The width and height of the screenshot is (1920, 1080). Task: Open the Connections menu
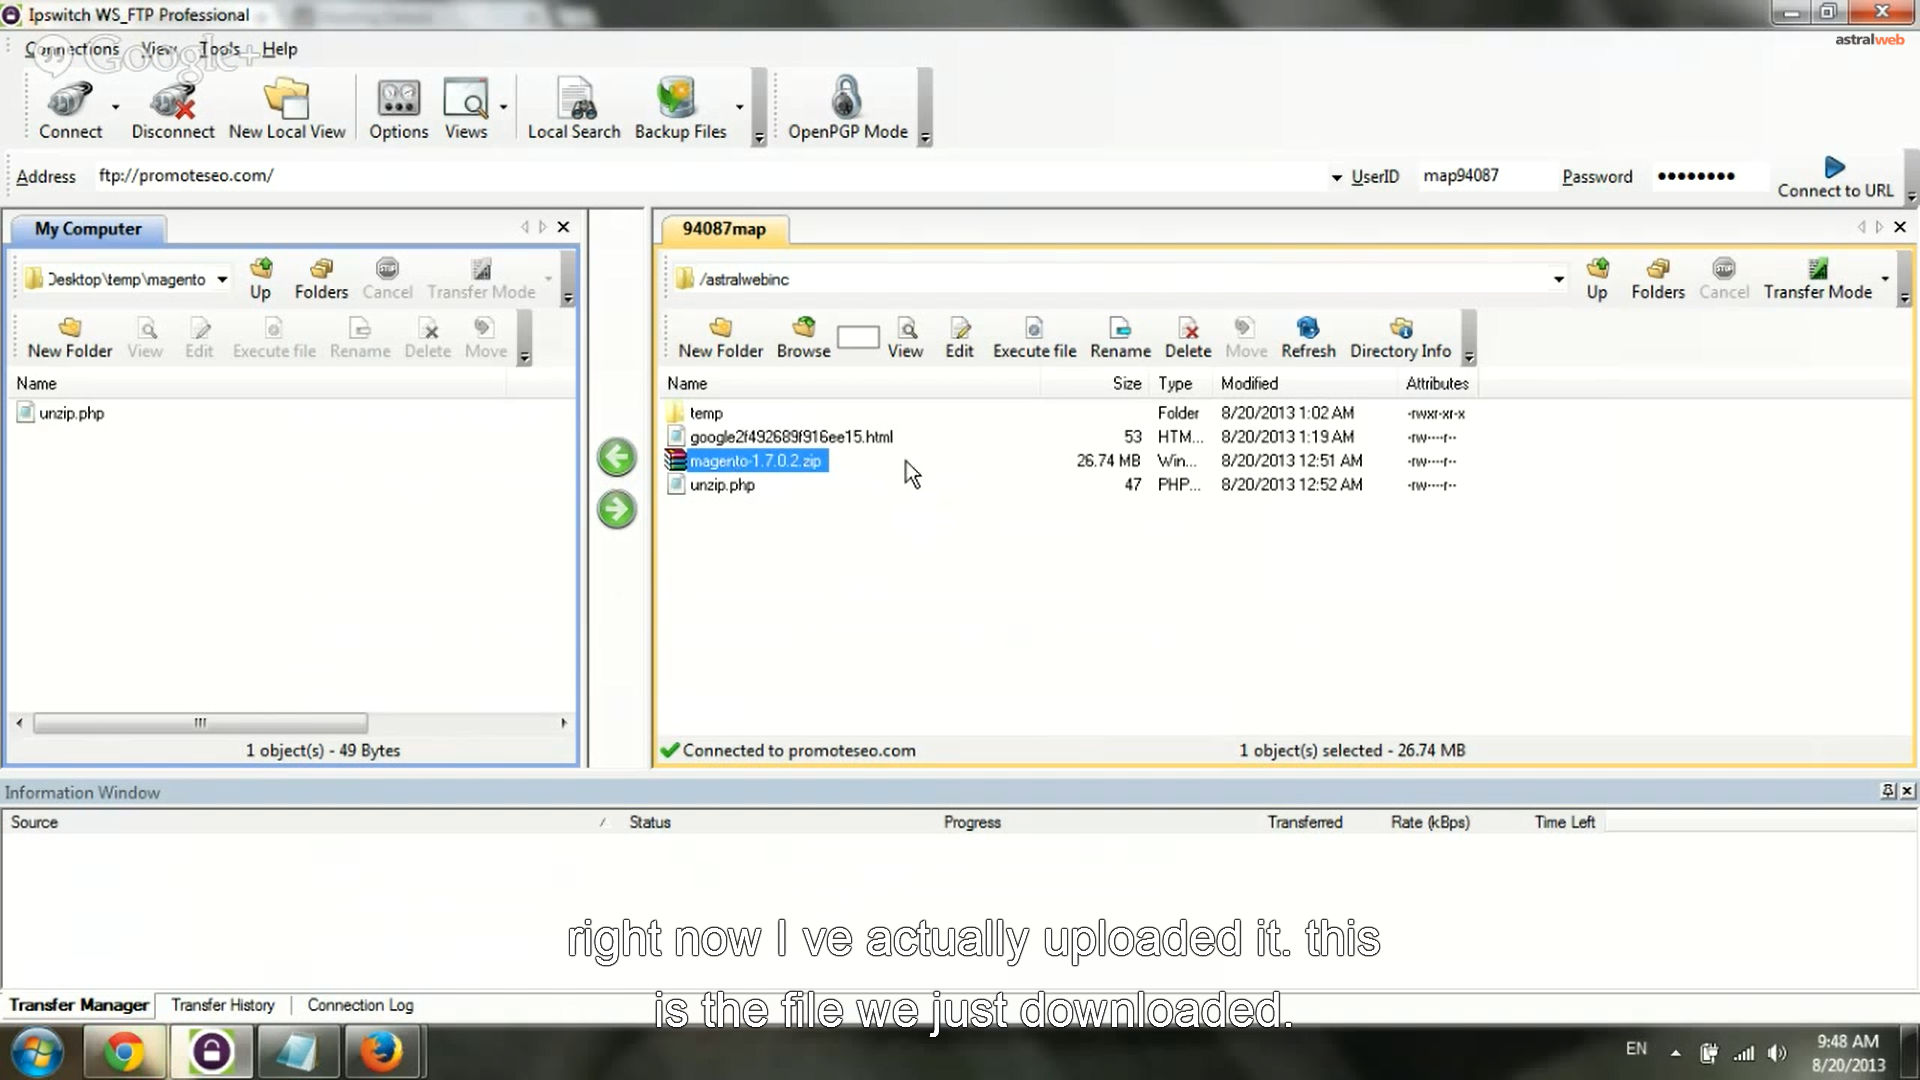click(72, 49)
